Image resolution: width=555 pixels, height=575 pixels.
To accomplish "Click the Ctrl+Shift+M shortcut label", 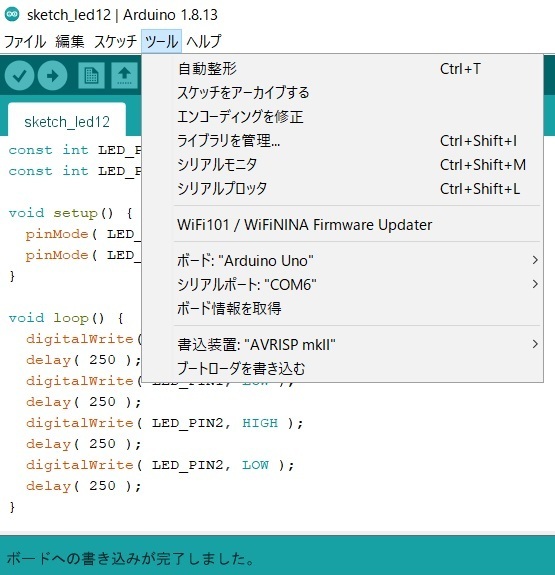I will (483, 165).
